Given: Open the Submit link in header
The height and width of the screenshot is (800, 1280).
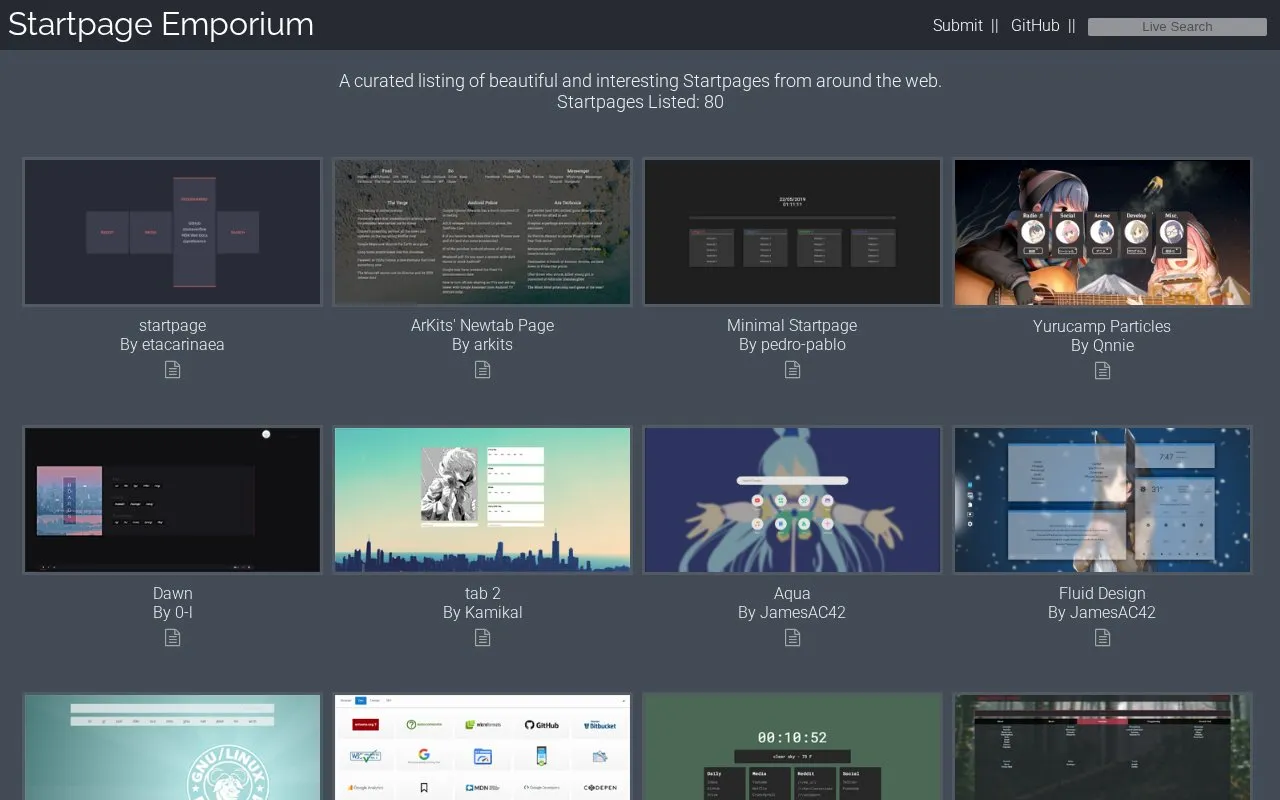Looking at the screenshot, I should pos(958,26).
